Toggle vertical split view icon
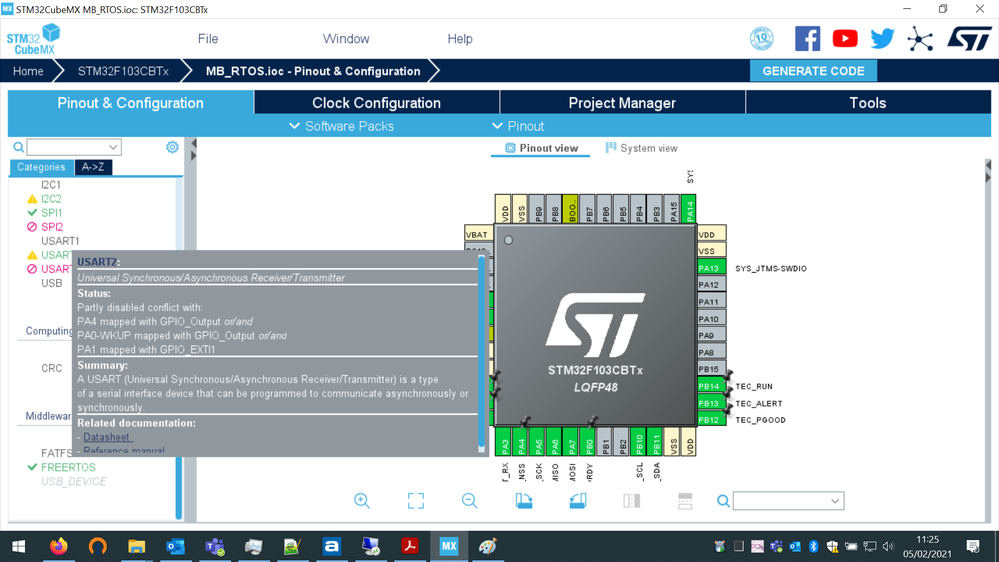Screen dimensions: 999x562 [x=631, y=501]
